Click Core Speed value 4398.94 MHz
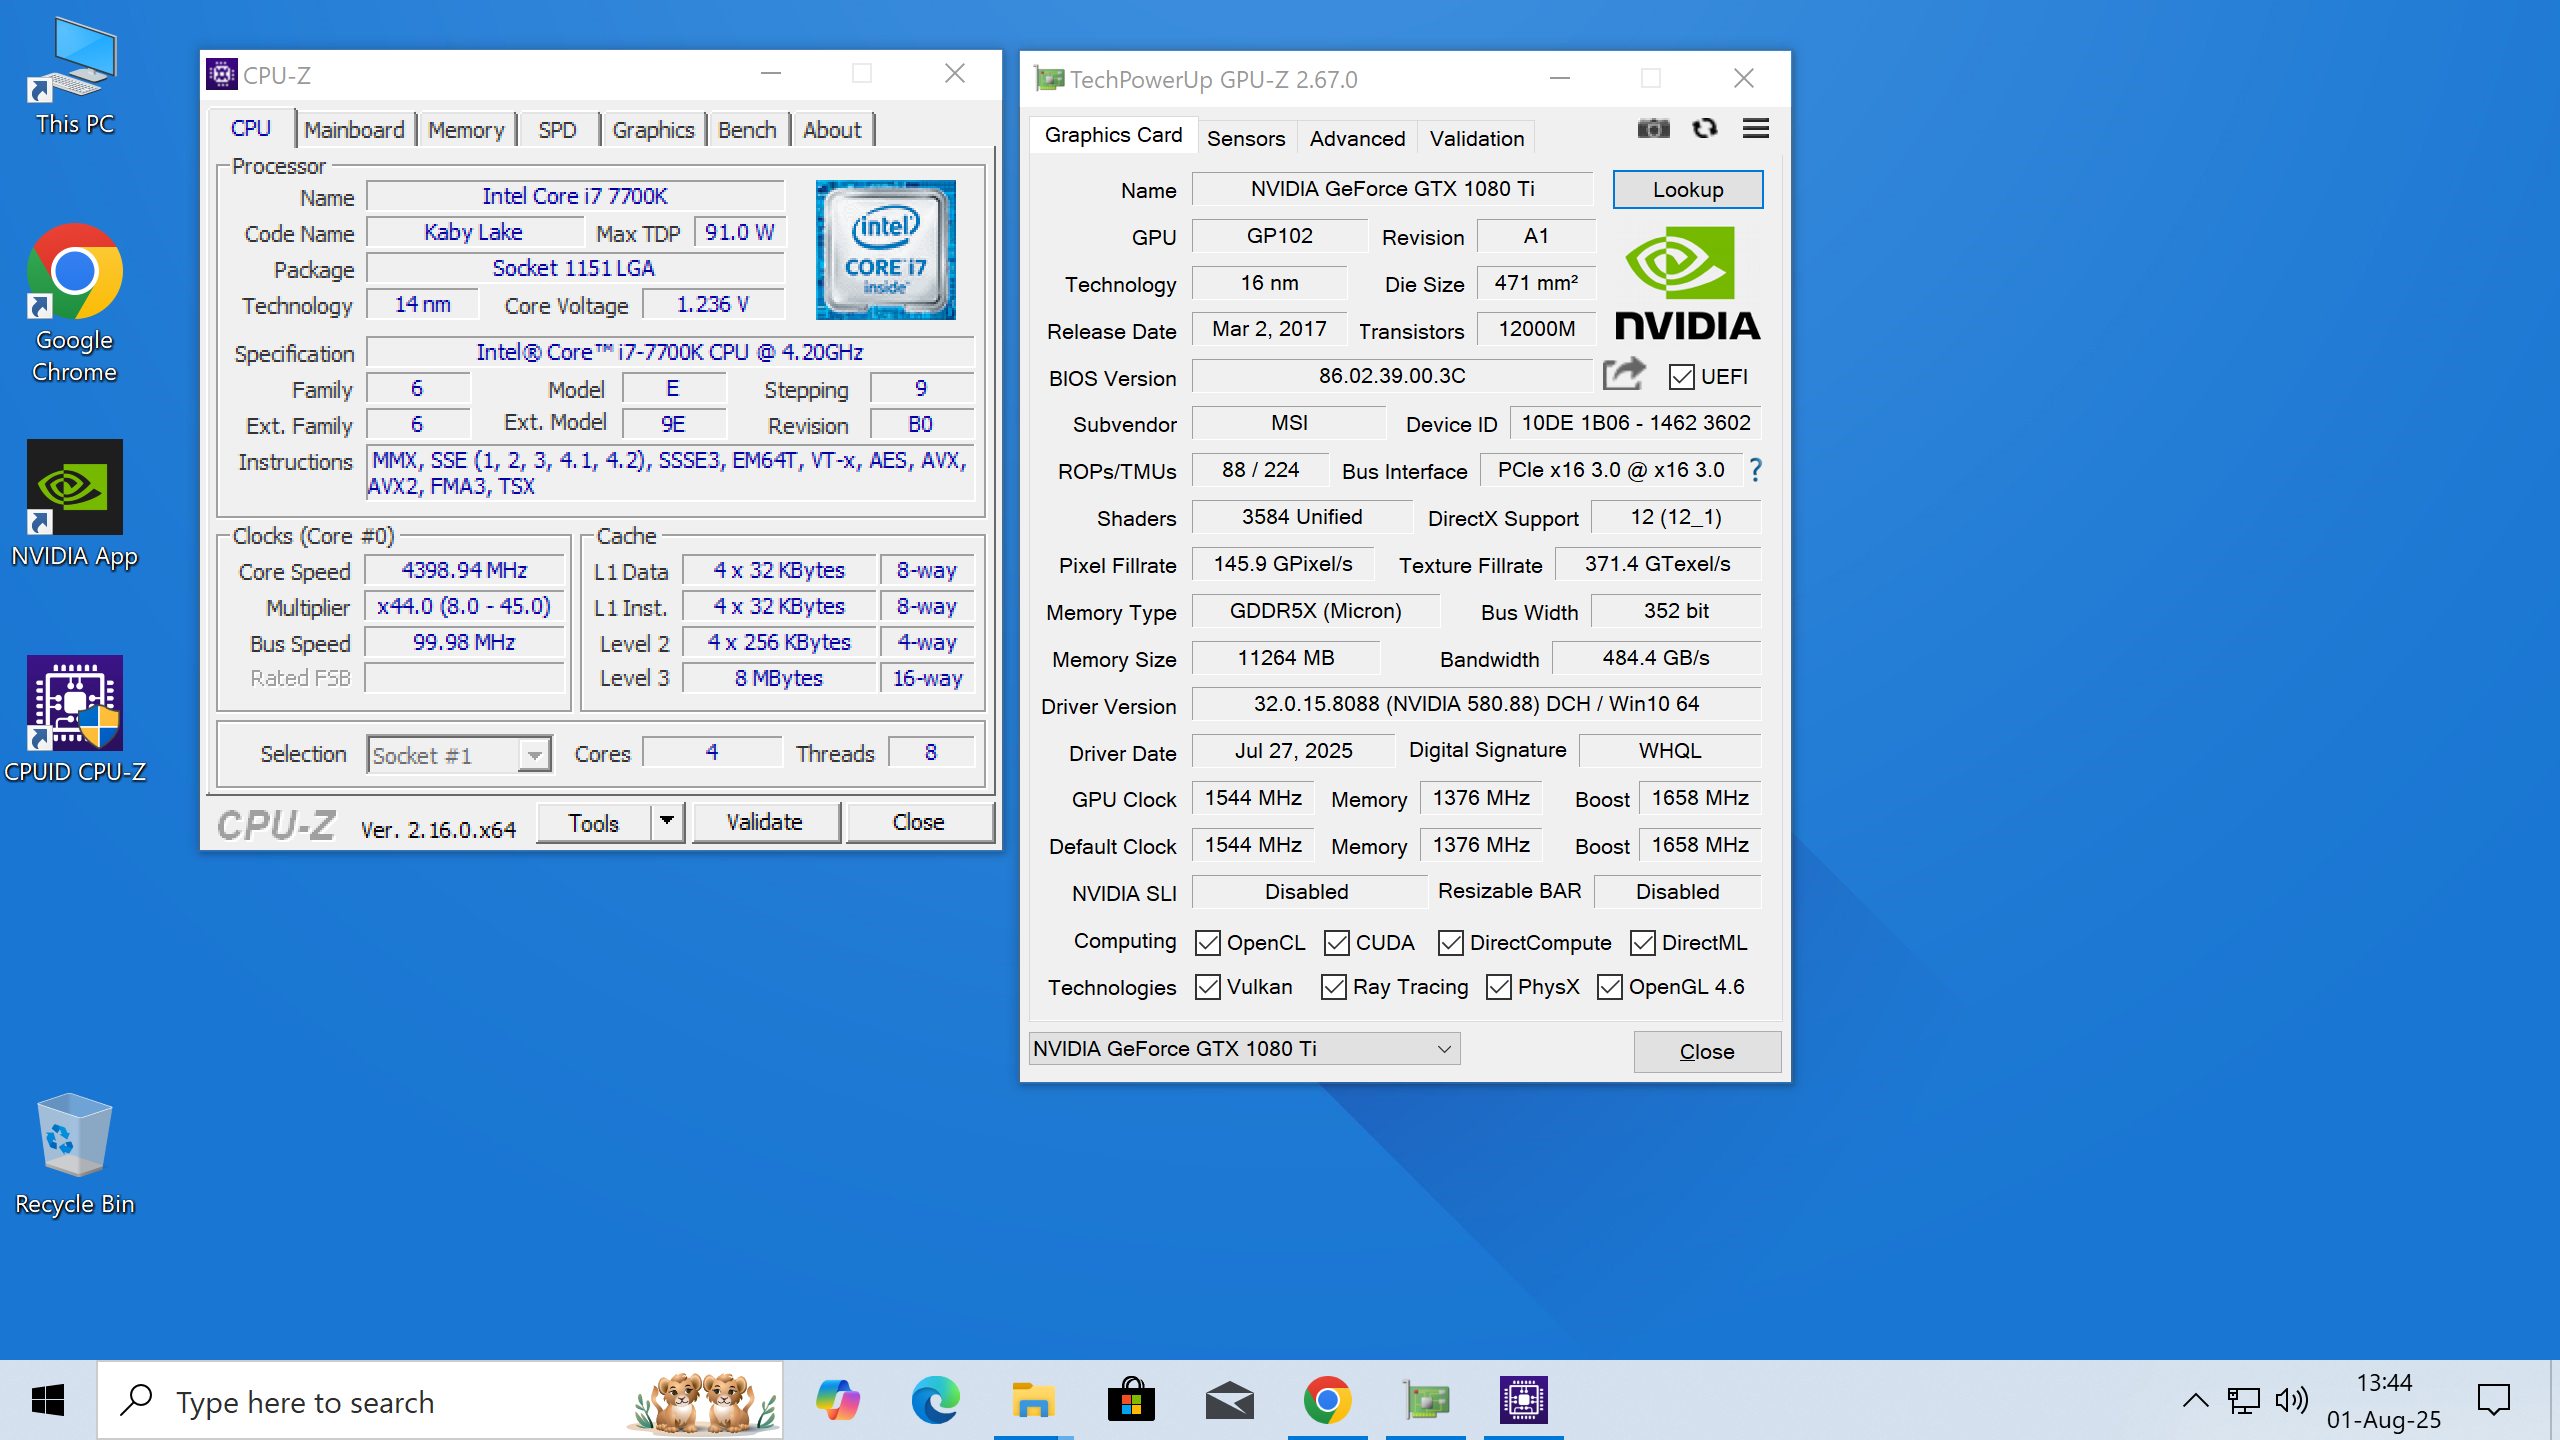Image resolution: width=2560 pixels, height=1440 pixels. 464,570
